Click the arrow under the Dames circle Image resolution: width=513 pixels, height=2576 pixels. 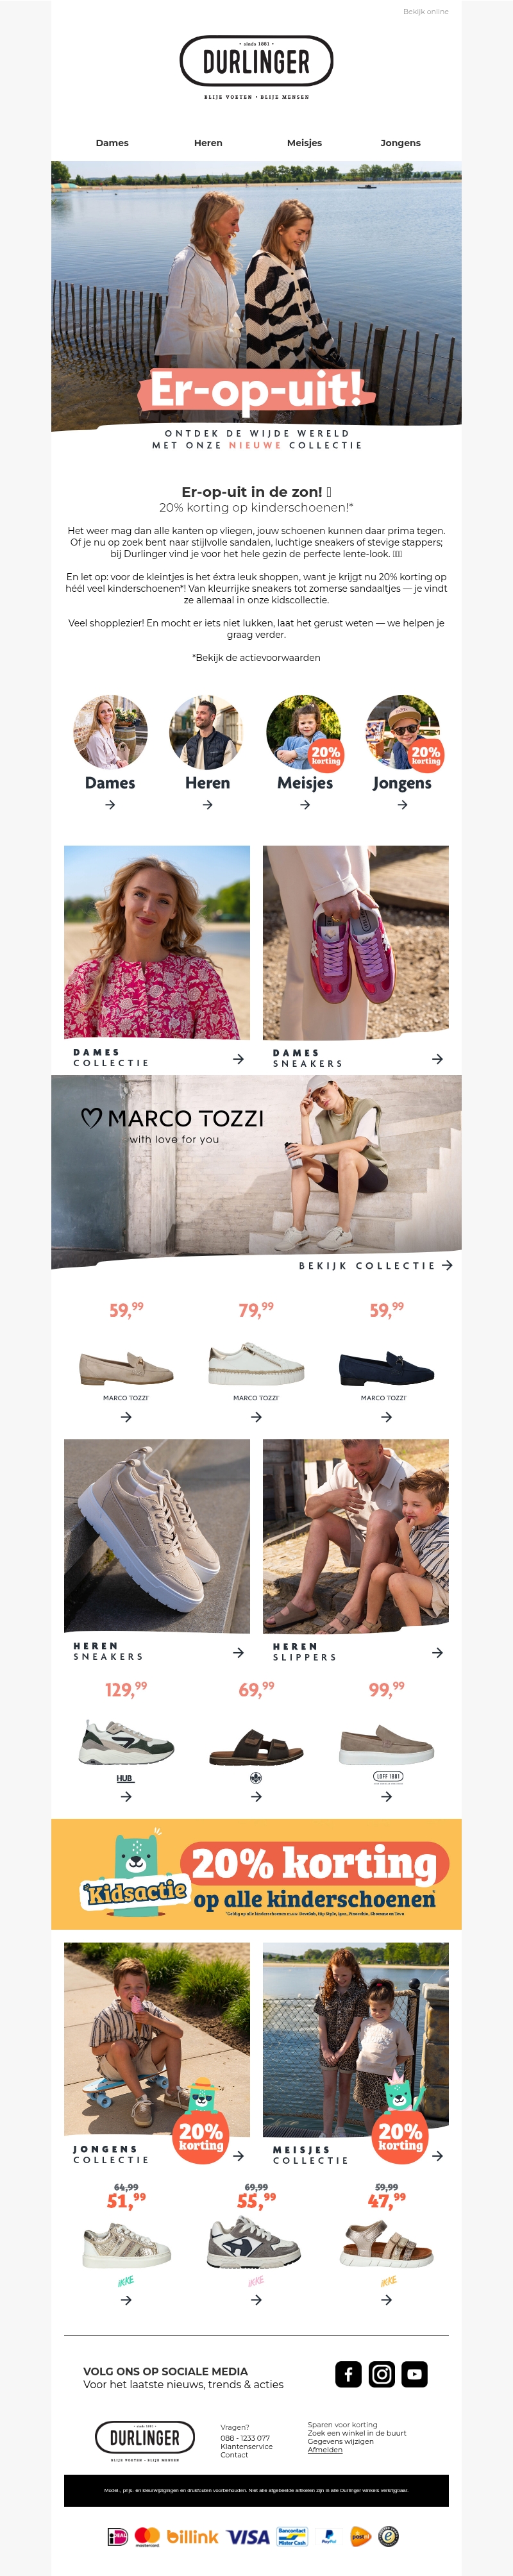tap(110, 805)
